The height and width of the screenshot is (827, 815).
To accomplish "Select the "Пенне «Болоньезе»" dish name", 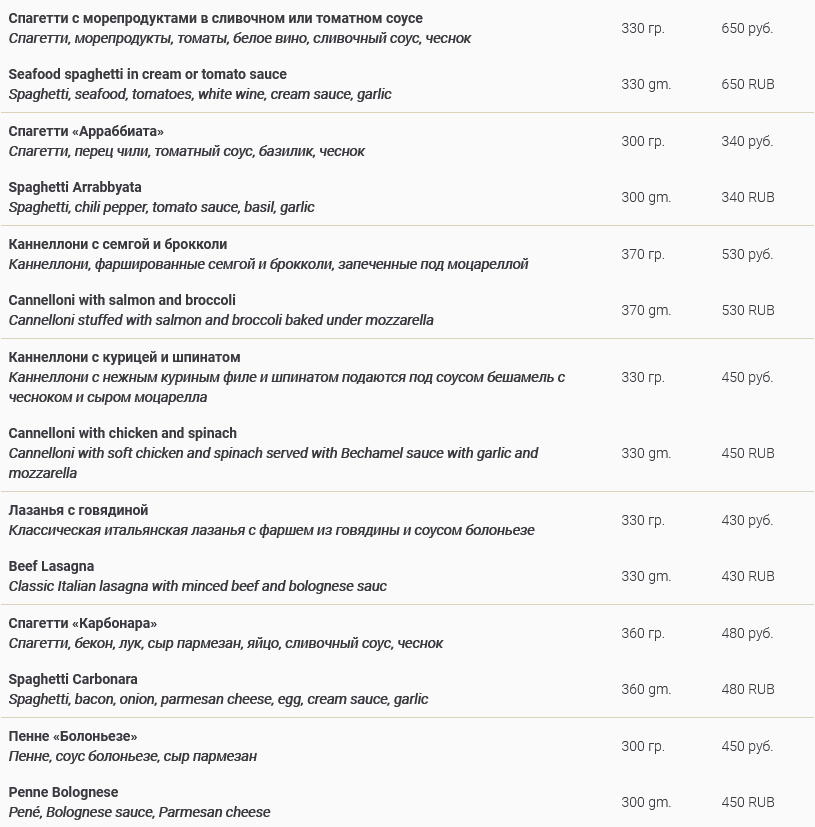I will [73, 736].
